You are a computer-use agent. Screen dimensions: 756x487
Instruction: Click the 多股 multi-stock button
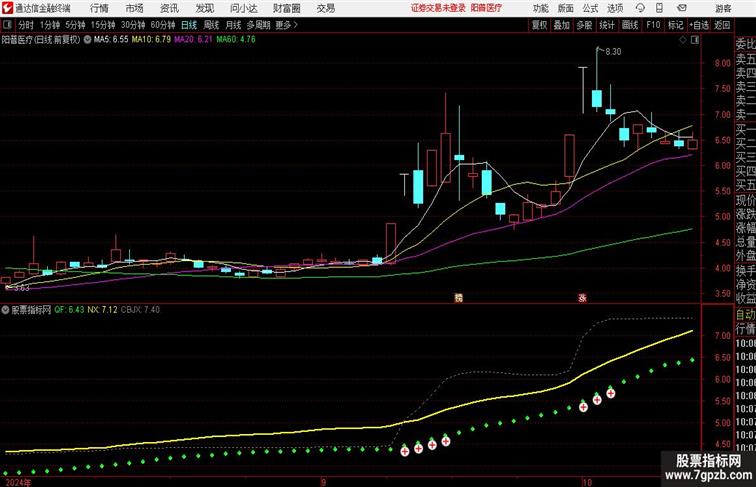584,25
